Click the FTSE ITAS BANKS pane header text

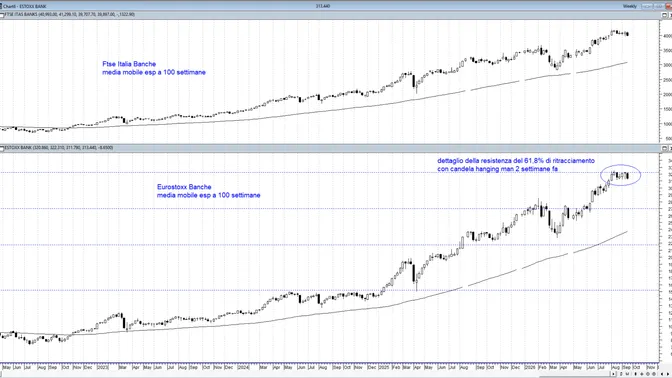(70, 15)
